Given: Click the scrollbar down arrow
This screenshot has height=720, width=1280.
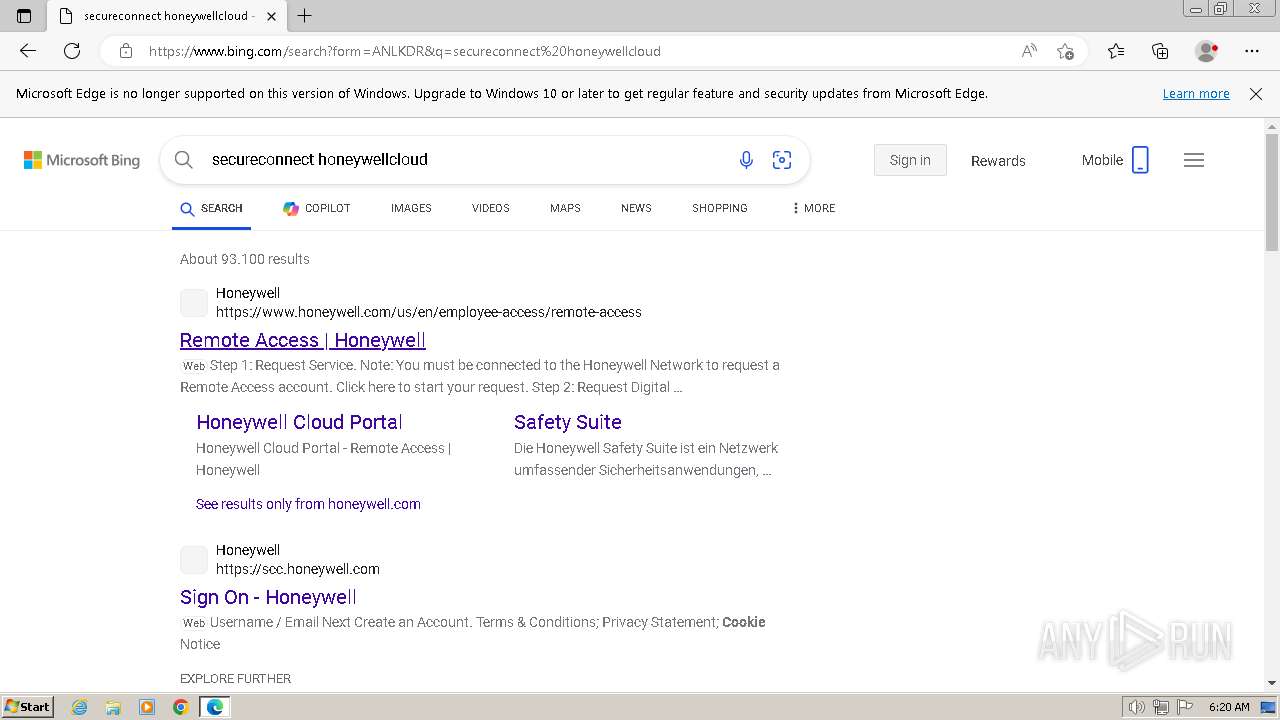Looking at the screenshot, I should (x=1272, y=683).
